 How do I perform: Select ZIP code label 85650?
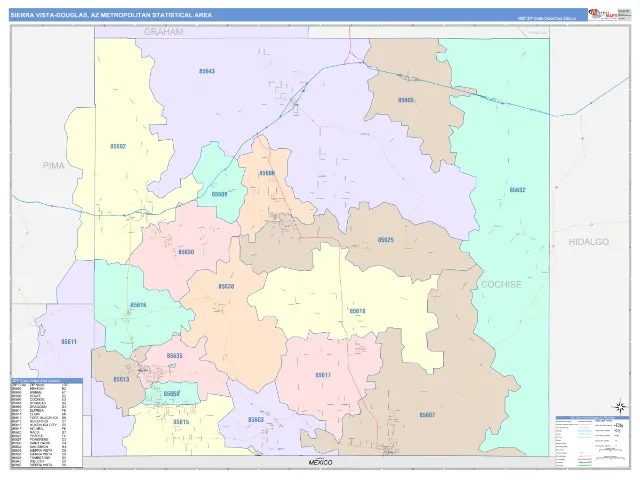coord(171,394)
